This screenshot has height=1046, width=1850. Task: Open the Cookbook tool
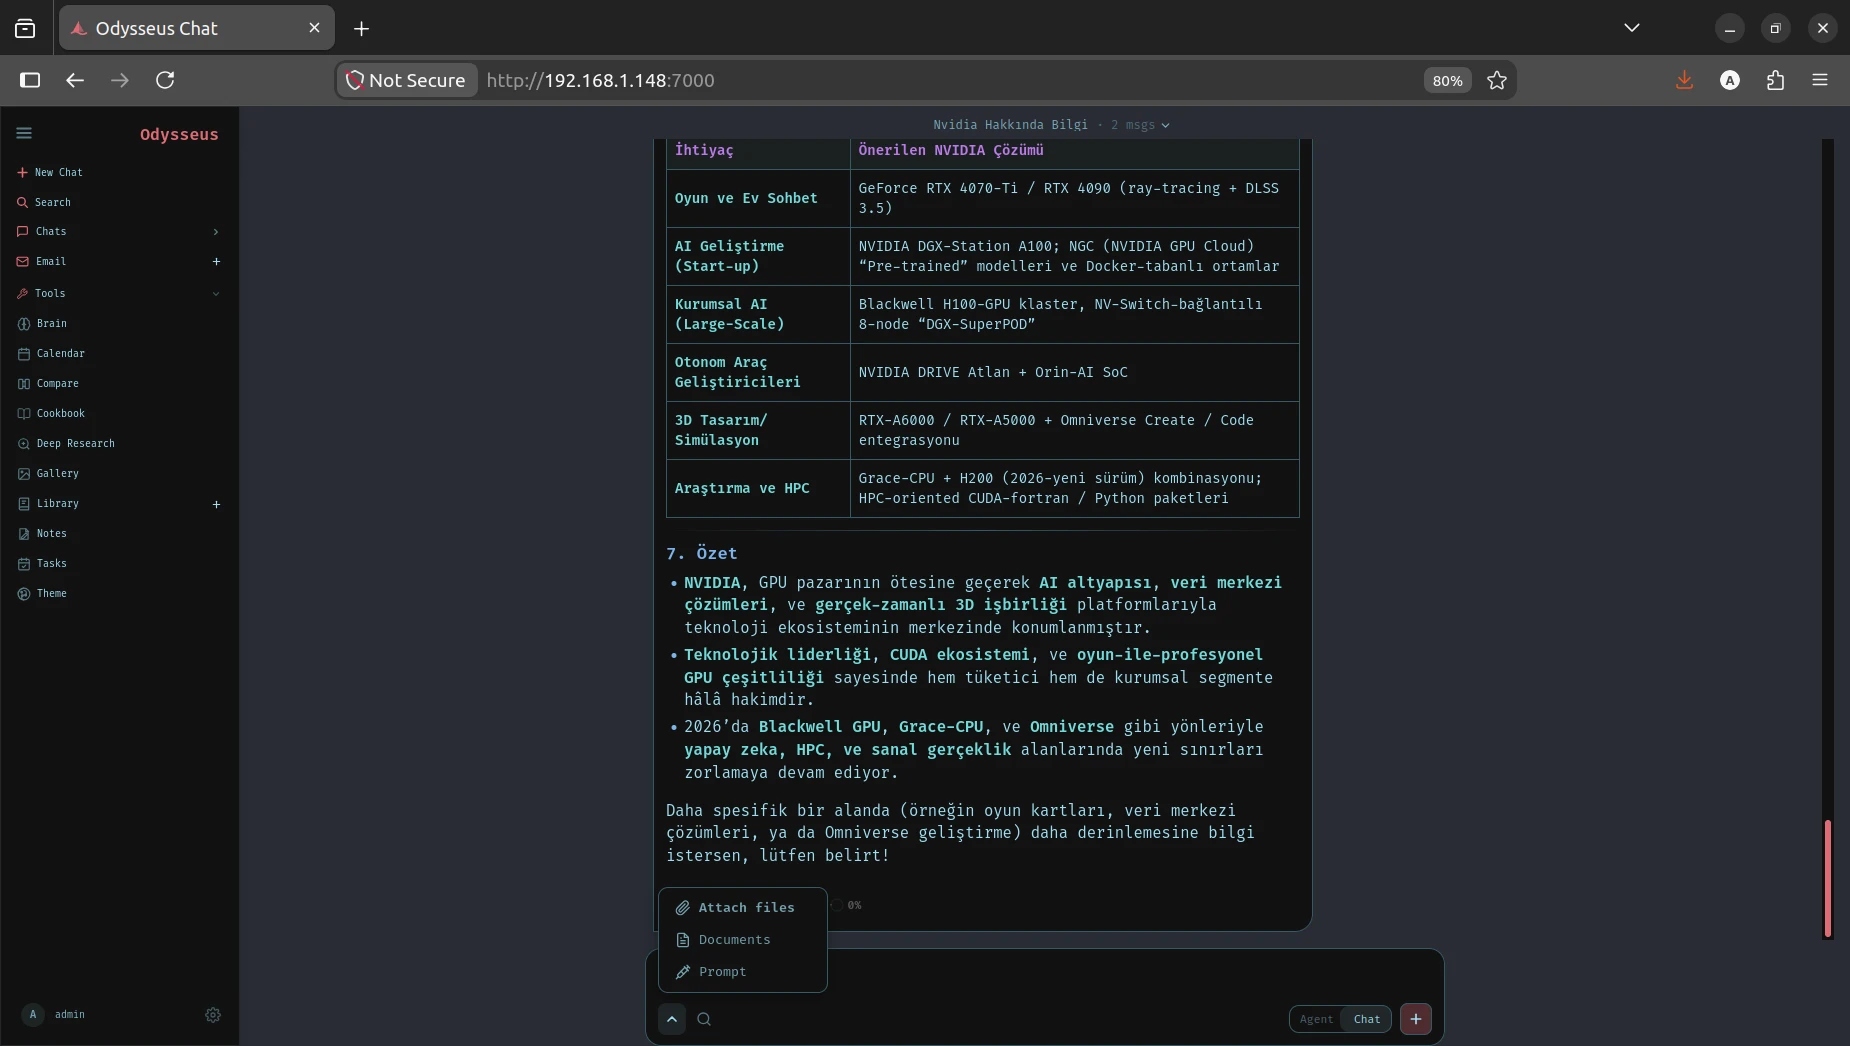pyautogui.click(x=61, y=413)
